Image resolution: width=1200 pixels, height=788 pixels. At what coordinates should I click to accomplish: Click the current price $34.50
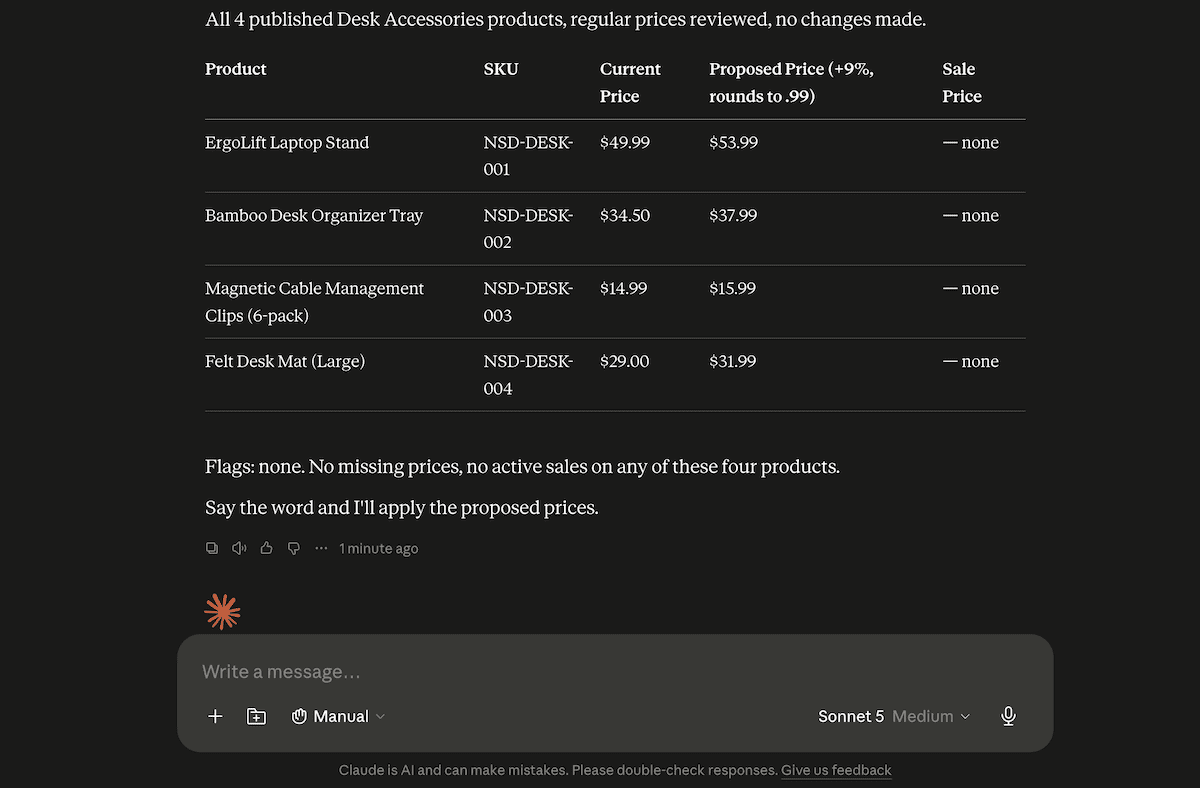625,215
